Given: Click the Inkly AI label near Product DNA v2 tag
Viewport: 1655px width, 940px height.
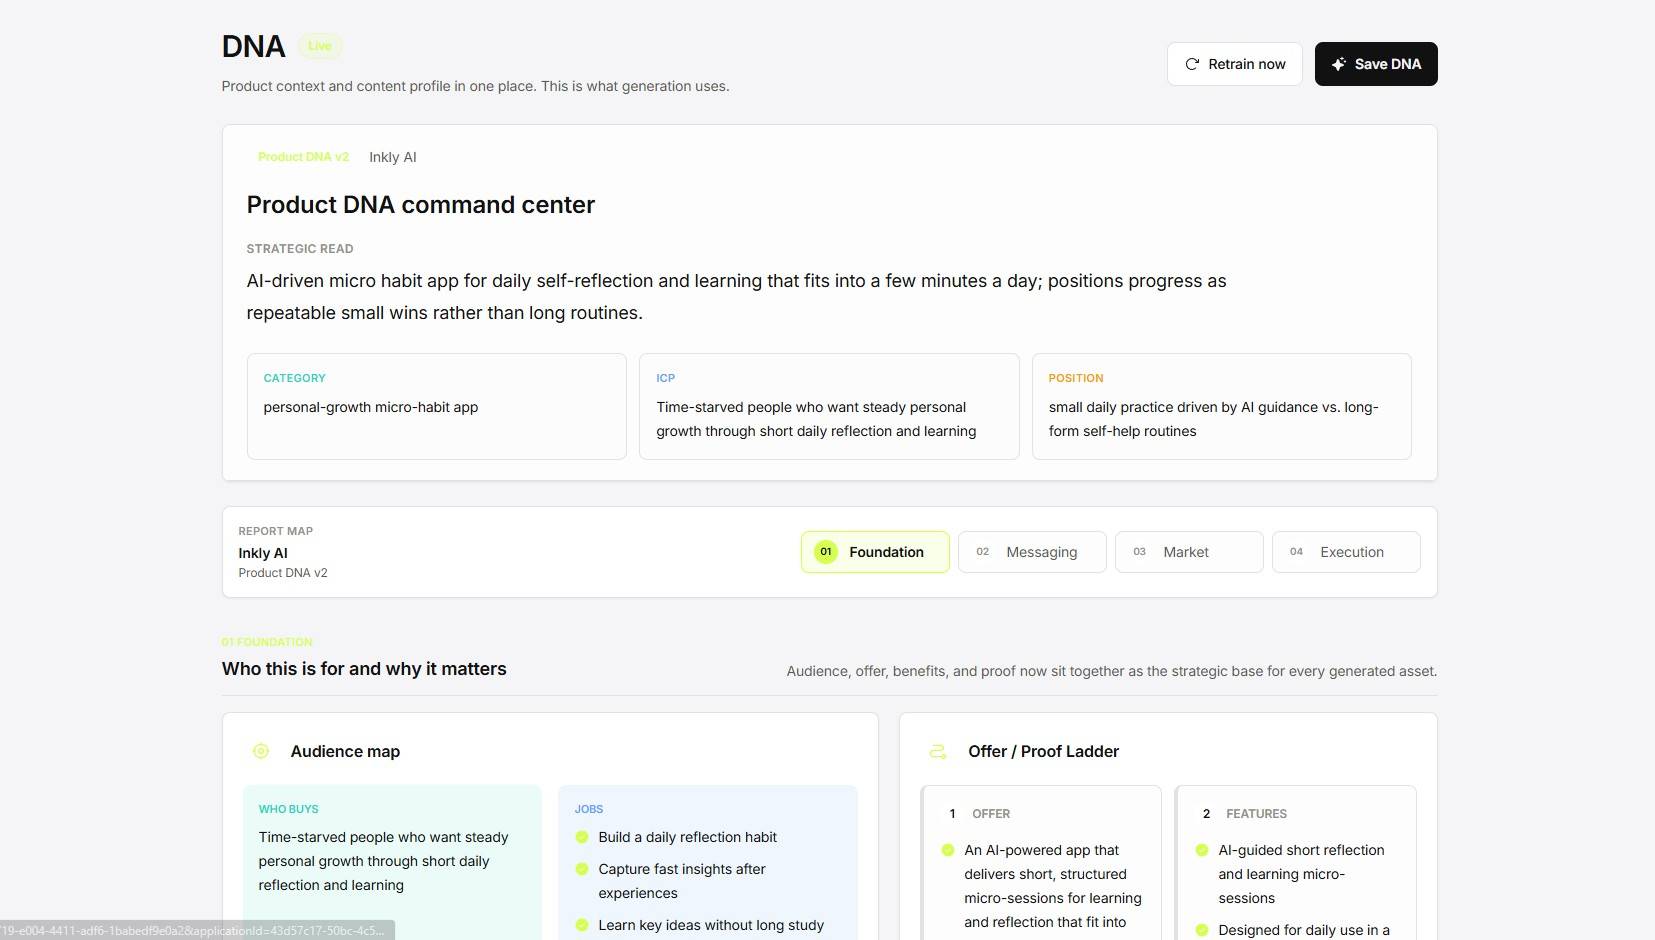Looking at the screenshot, I should click(x=393, y=157).
